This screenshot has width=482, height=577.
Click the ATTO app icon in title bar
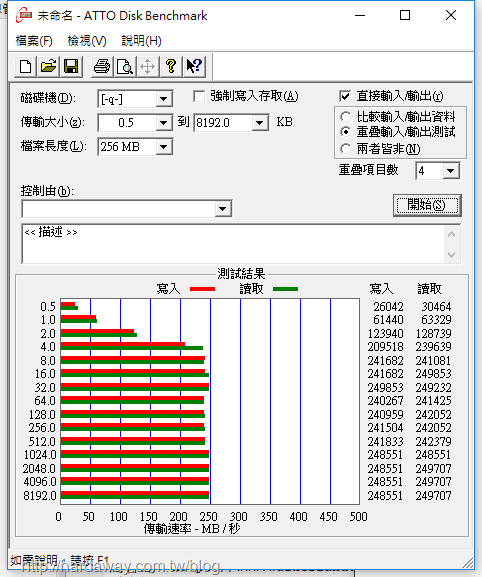[x=24, y=15]
